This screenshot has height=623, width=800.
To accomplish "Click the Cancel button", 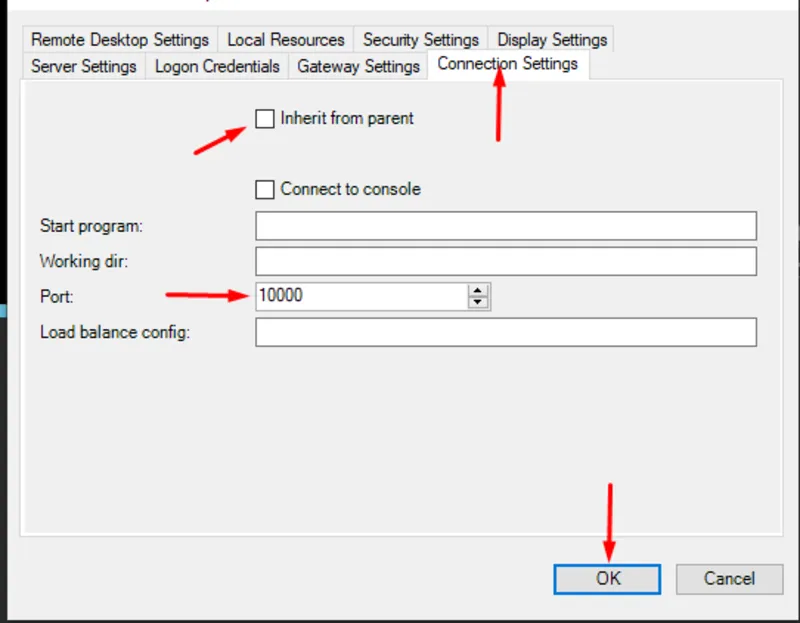I will tap(729, 579).
